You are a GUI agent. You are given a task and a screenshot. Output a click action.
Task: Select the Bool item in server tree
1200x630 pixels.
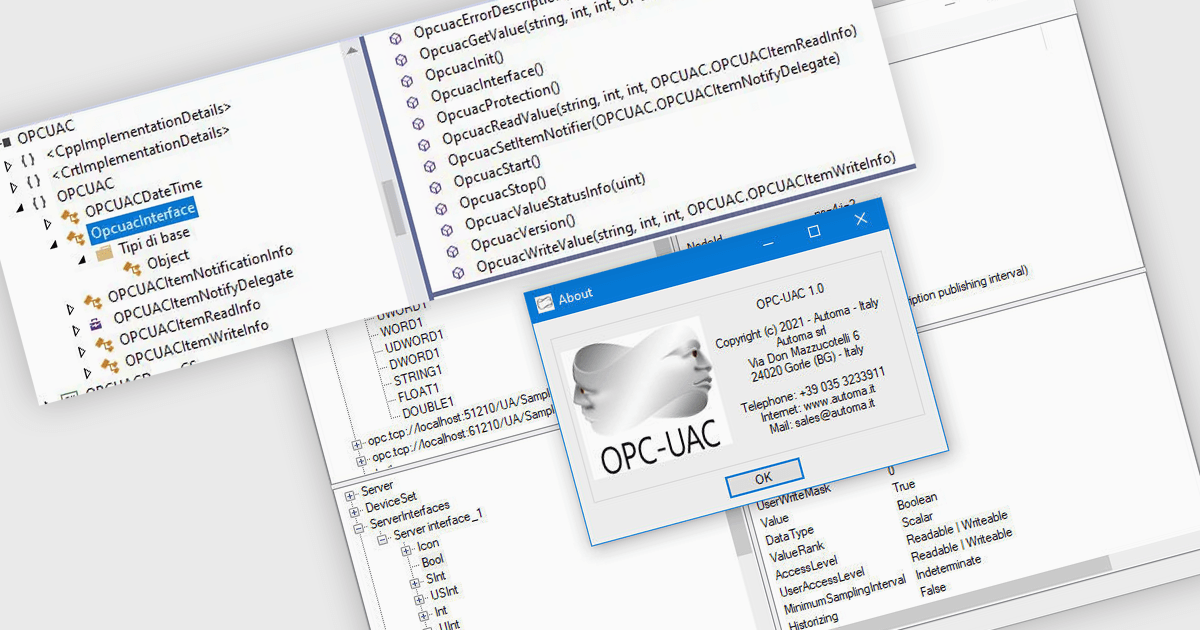tap(433, 561)
